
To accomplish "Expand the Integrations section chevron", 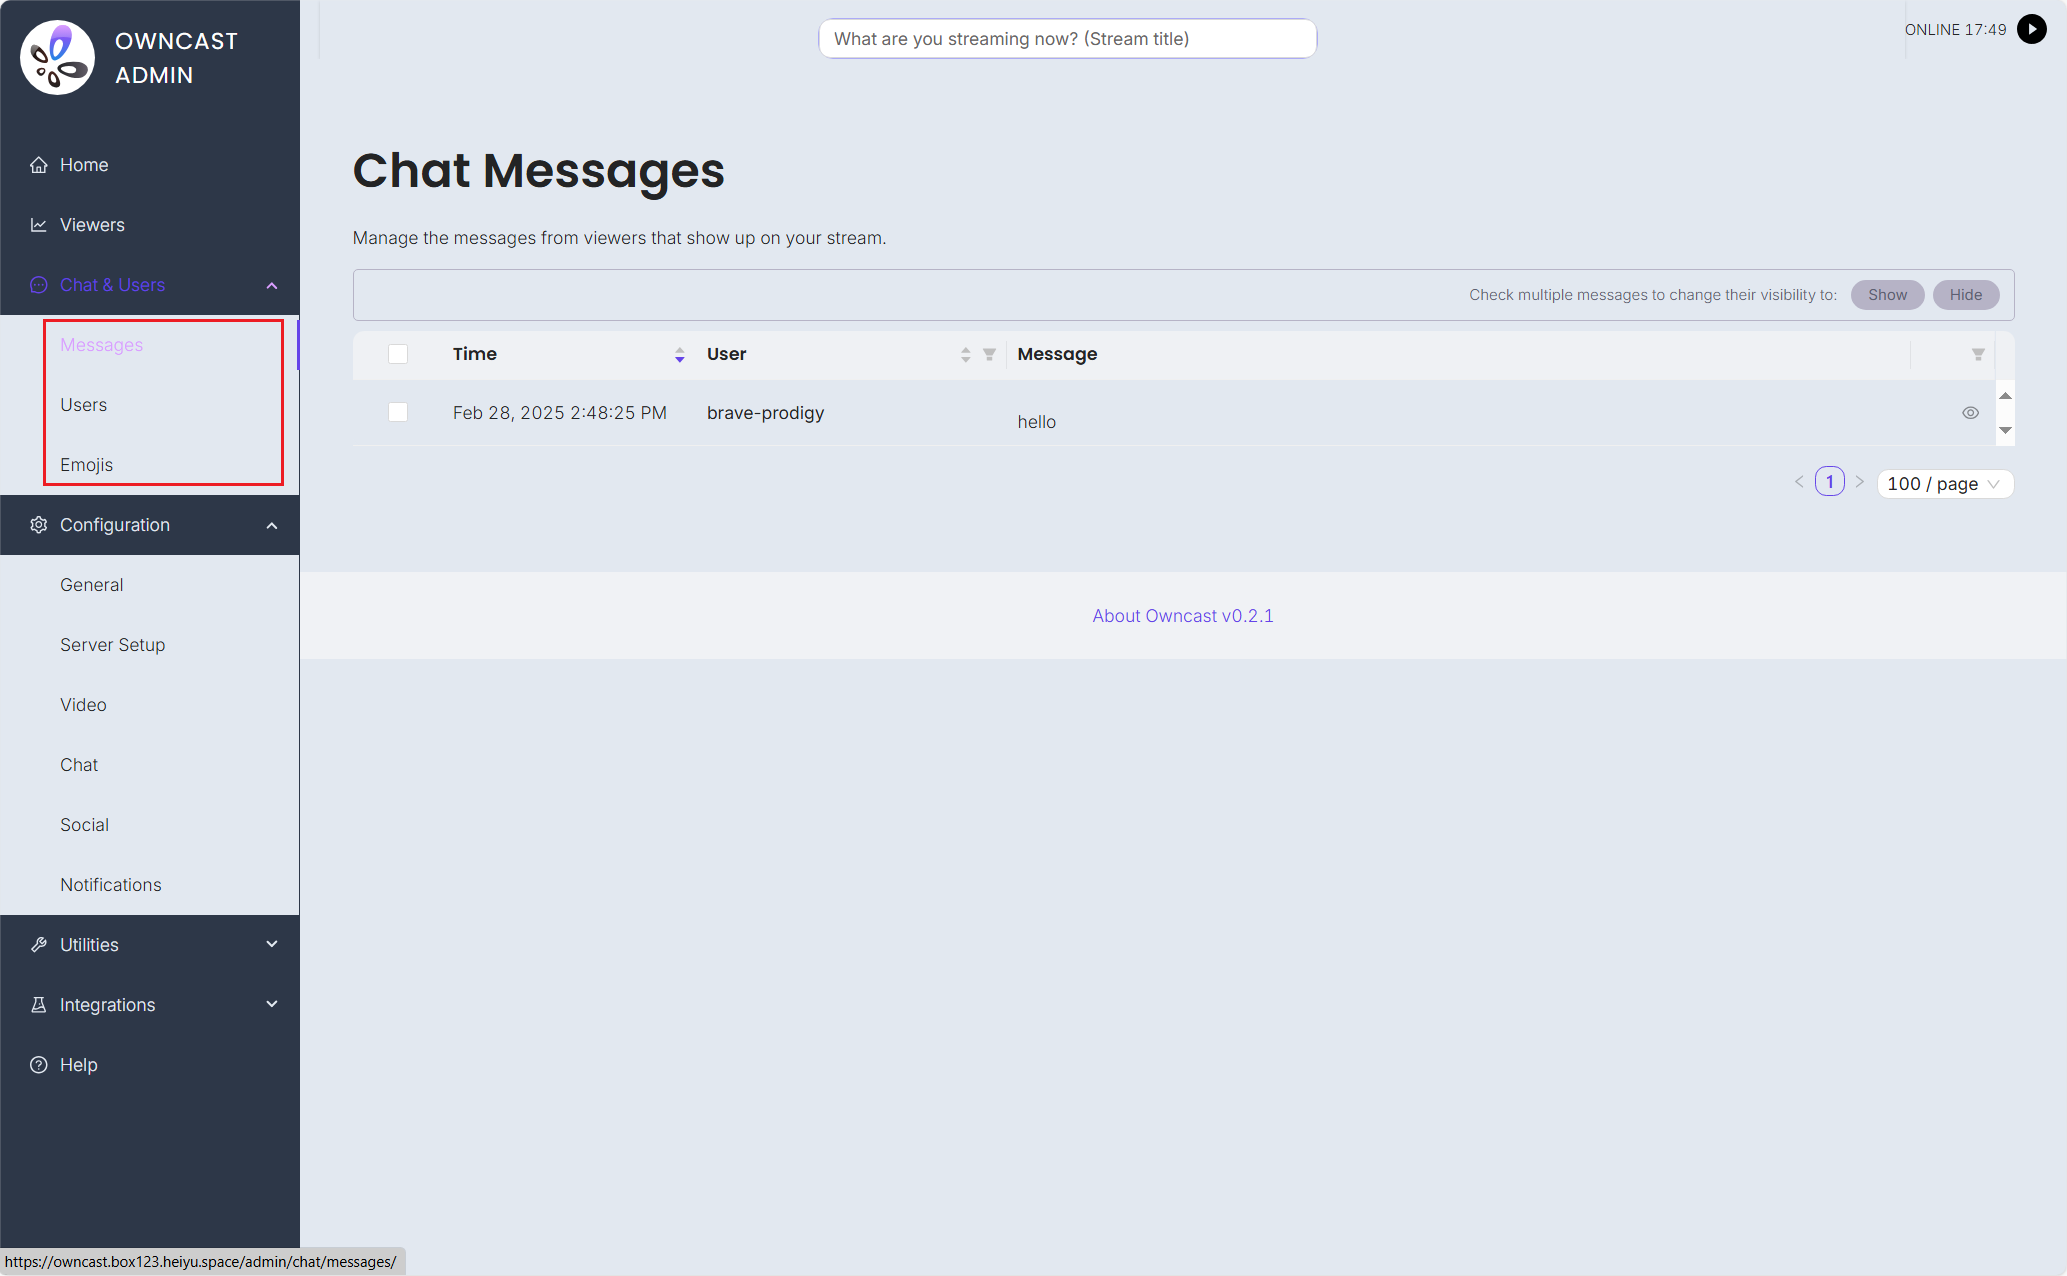I will (272, 1004).
